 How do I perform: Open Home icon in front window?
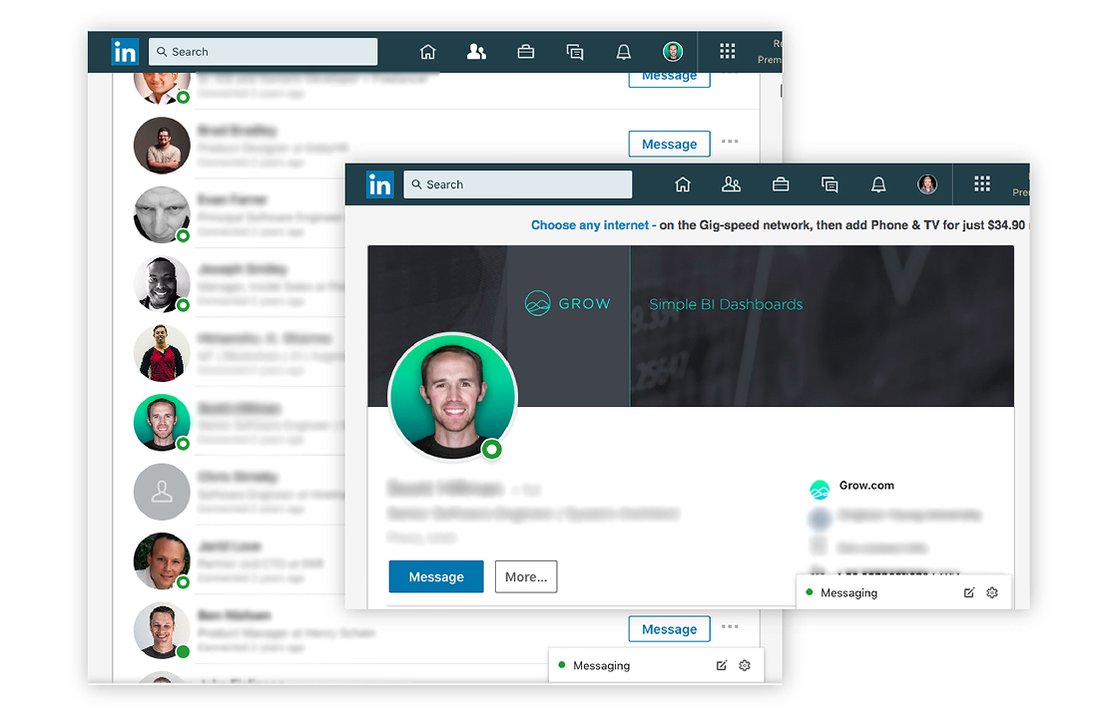683,185
